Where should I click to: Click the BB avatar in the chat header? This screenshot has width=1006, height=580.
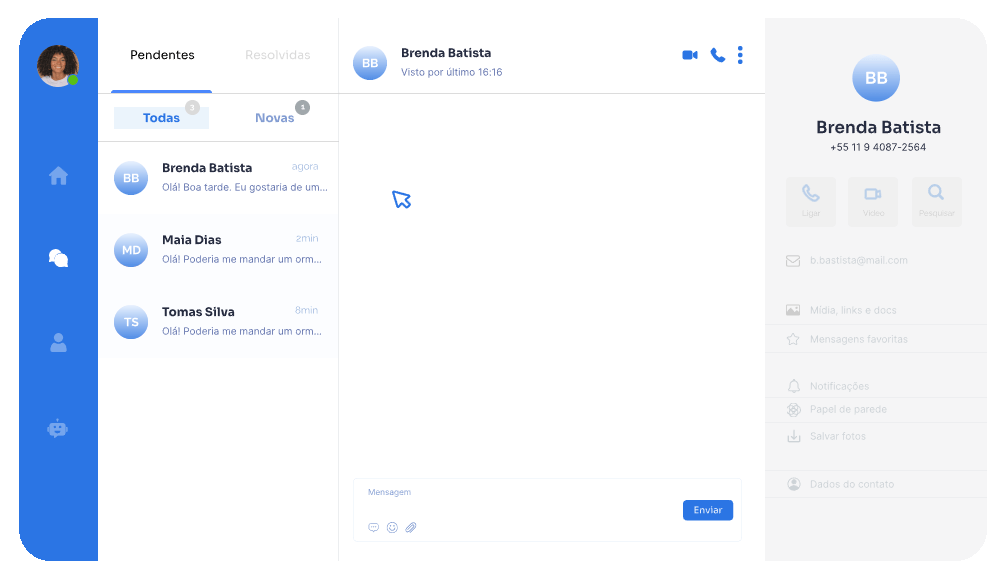(370, 63)
